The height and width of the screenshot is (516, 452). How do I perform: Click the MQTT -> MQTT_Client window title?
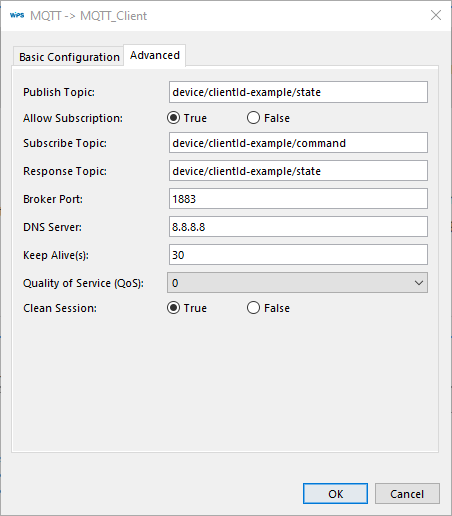point(88,16)
